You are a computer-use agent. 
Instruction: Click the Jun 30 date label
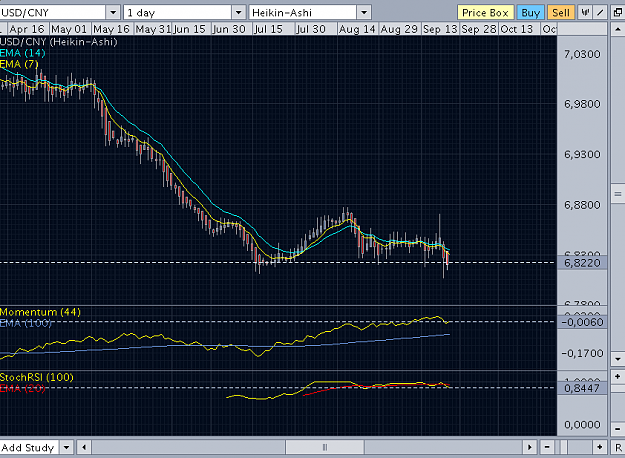229,29
